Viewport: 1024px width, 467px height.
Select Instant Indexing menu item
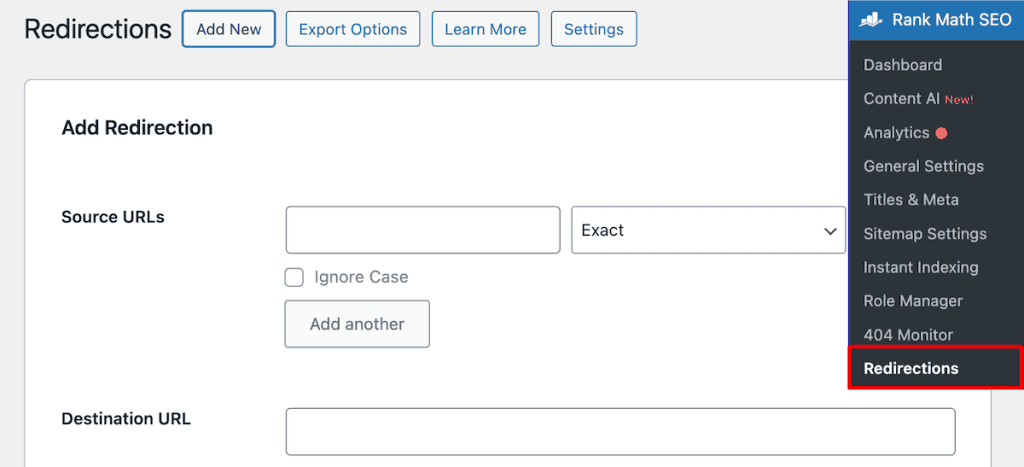point(920,267)
